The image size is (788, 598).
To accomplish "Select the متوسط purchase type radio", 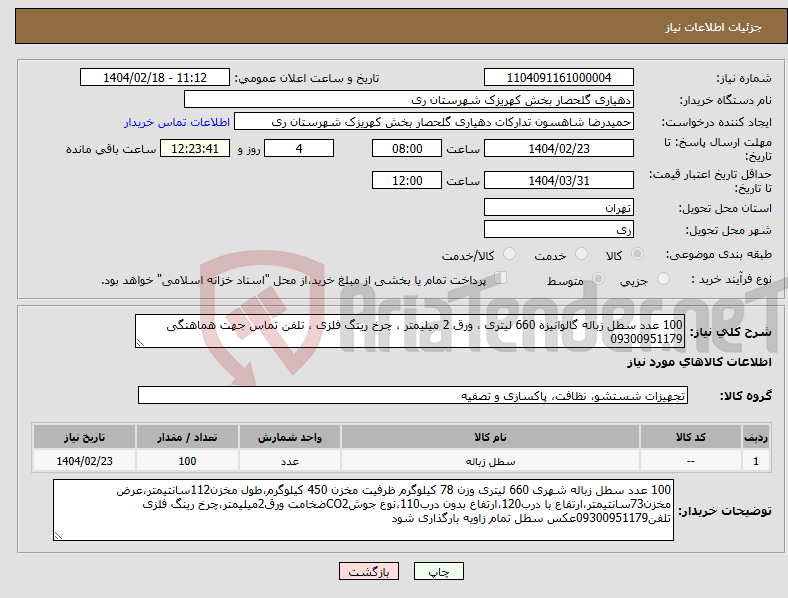I will (x=599, y=278).
